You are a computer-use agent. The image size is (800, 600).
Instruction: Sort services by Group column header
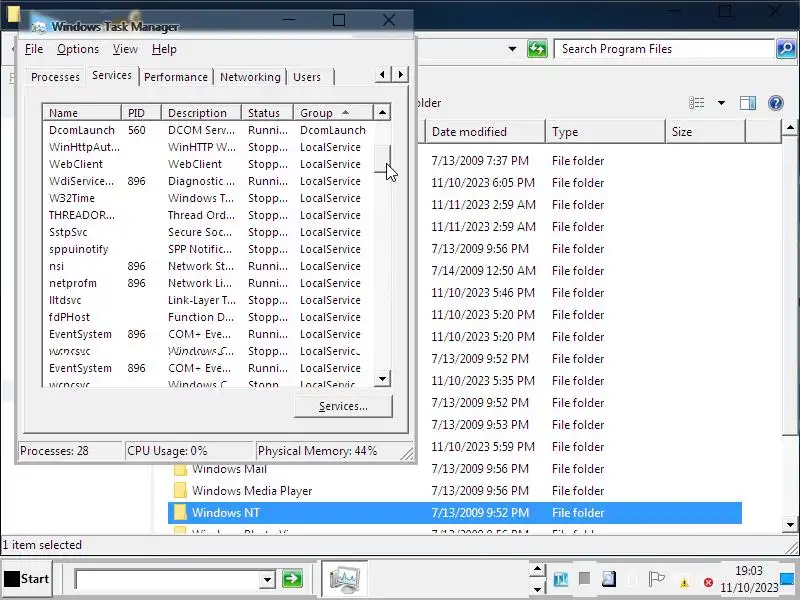pos(333,113)
